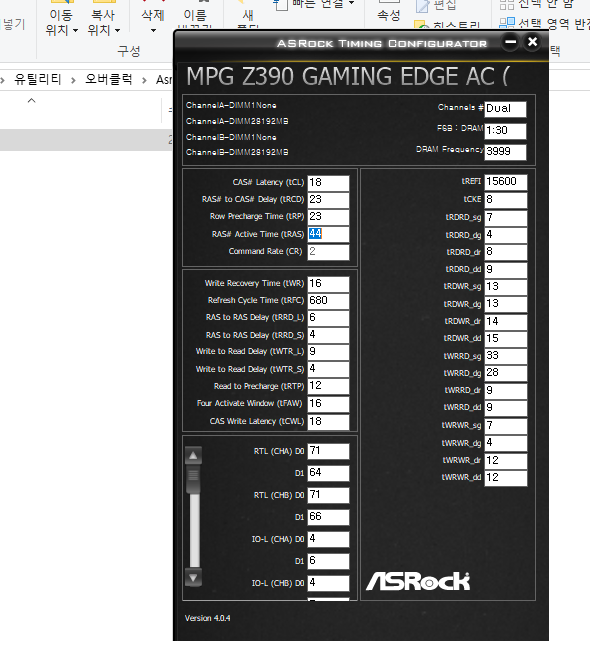590x664 pixels.
Task: Click the tWTR_S Write to Read Delay field
Action: pos(328,369)
